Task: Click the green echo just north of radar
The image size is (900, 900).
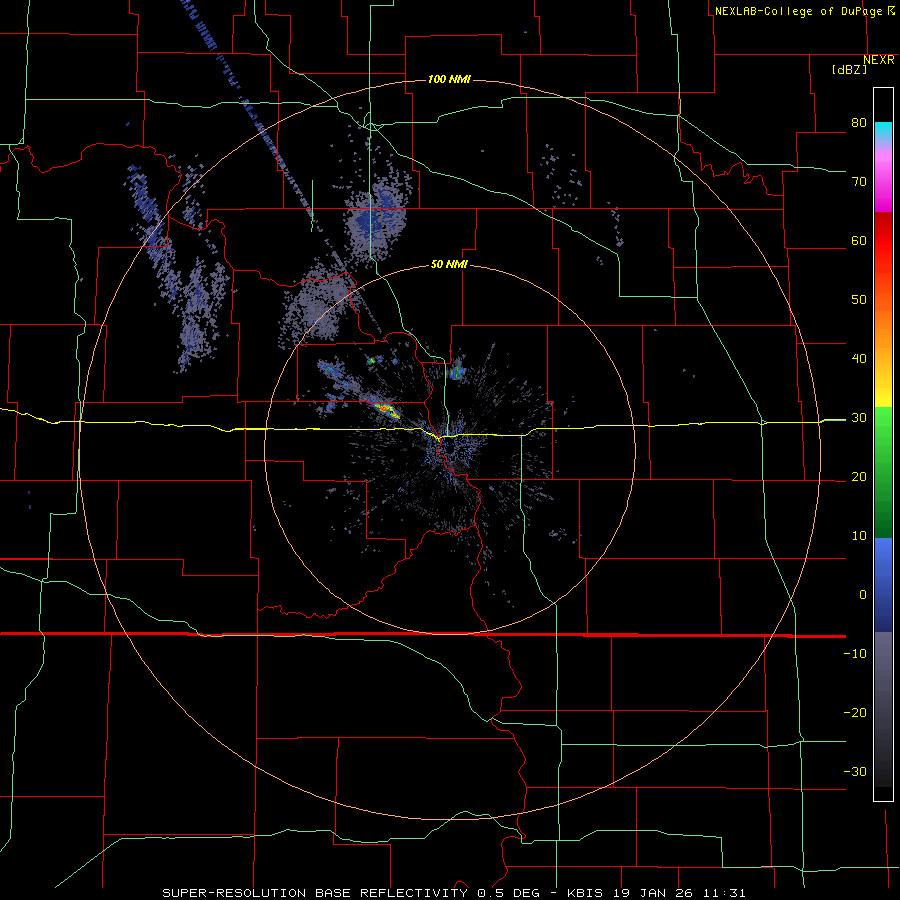Action: (x=457, y=372)
